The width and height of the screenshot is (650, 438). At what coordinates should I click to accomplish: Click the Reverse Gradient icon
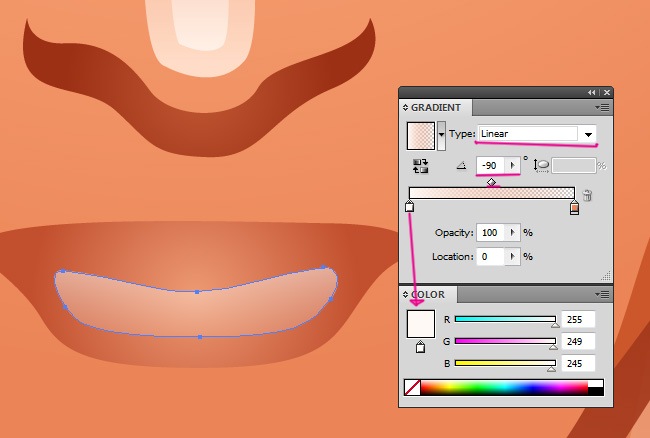coord(421,165)
